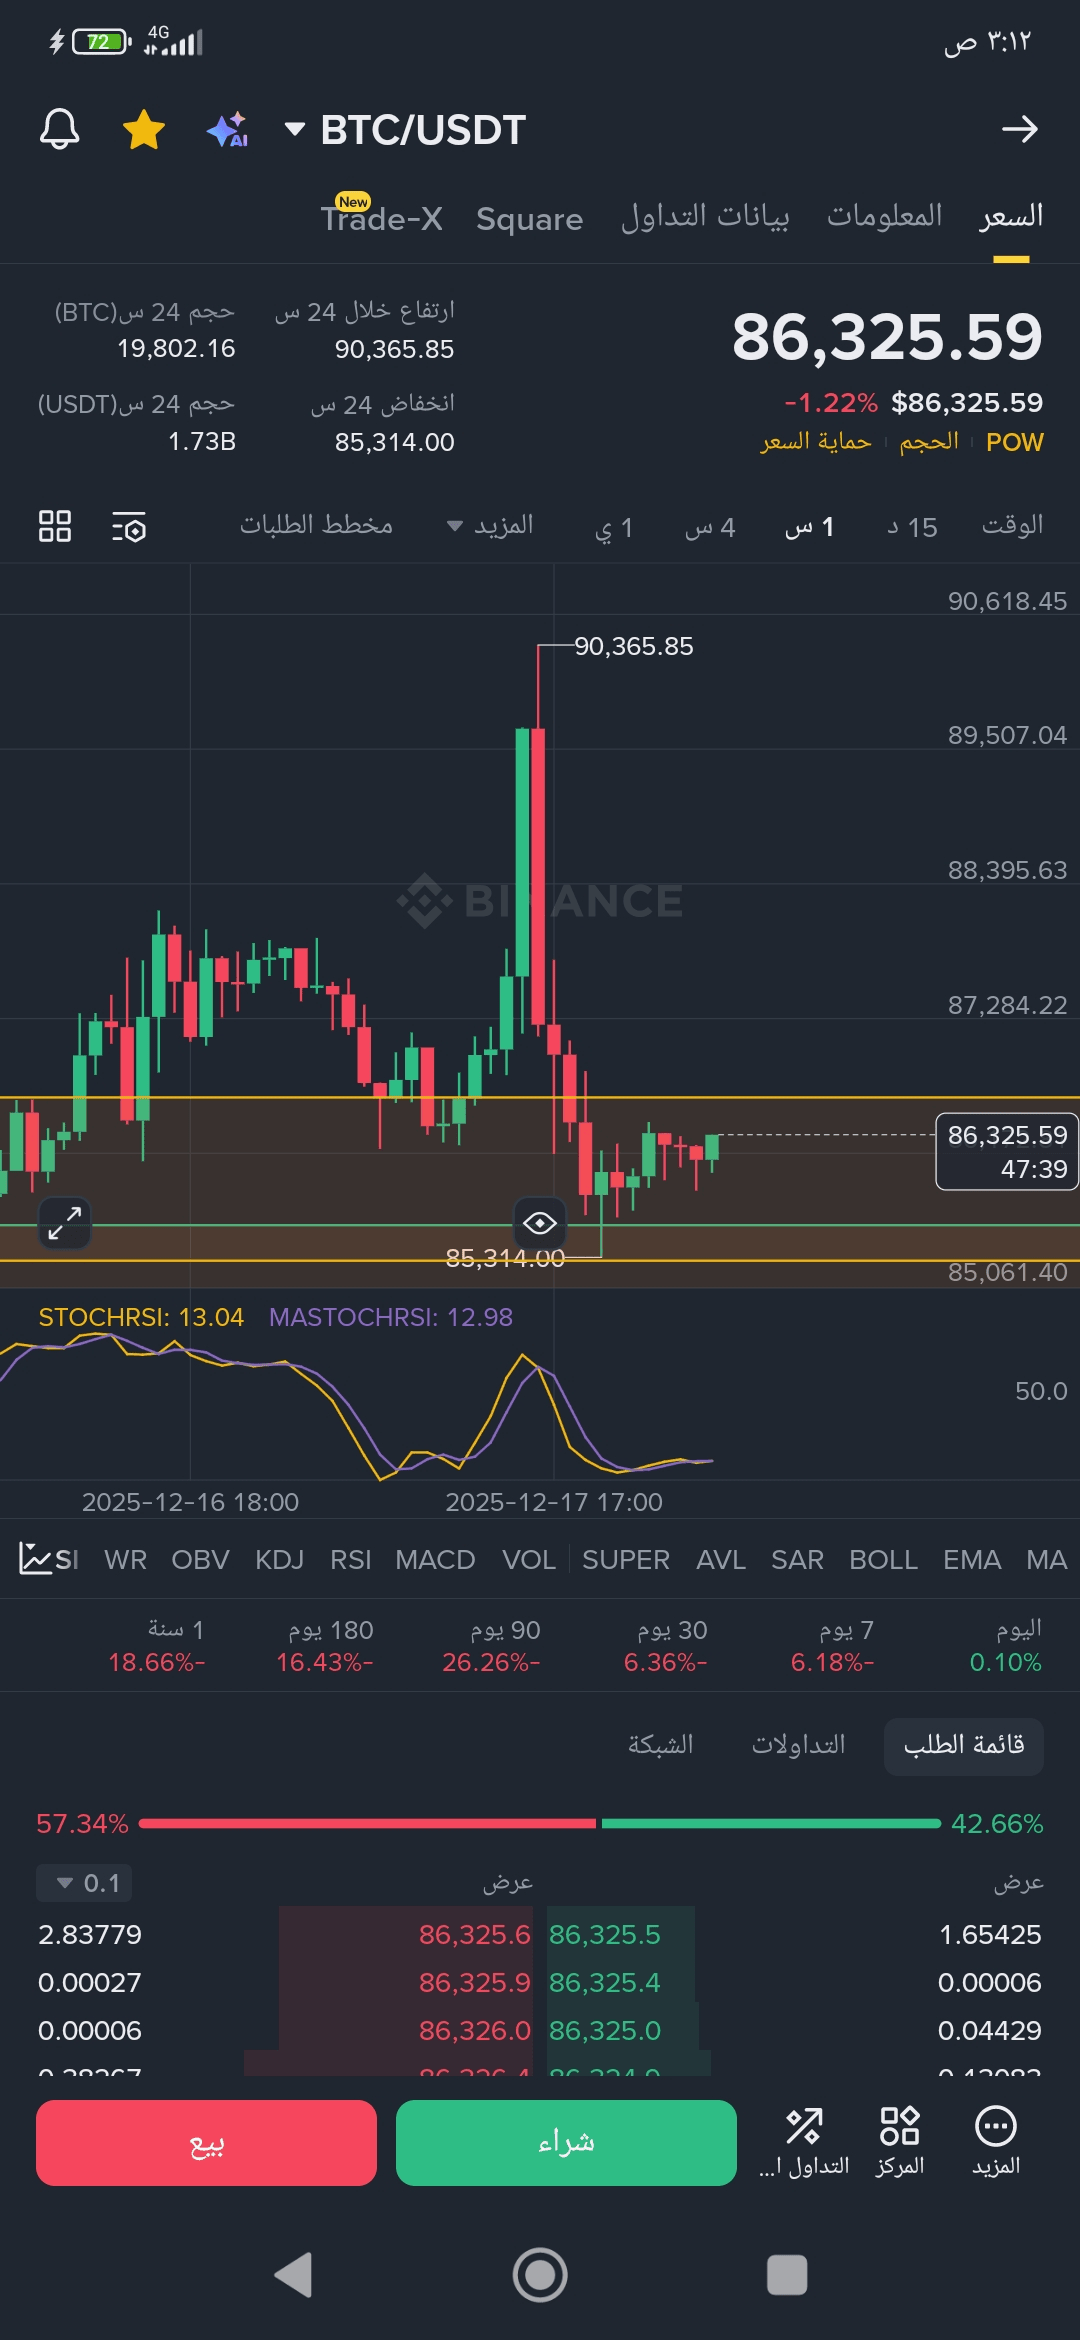
Task: Switch to the Square tab
Action: (529, 219)
